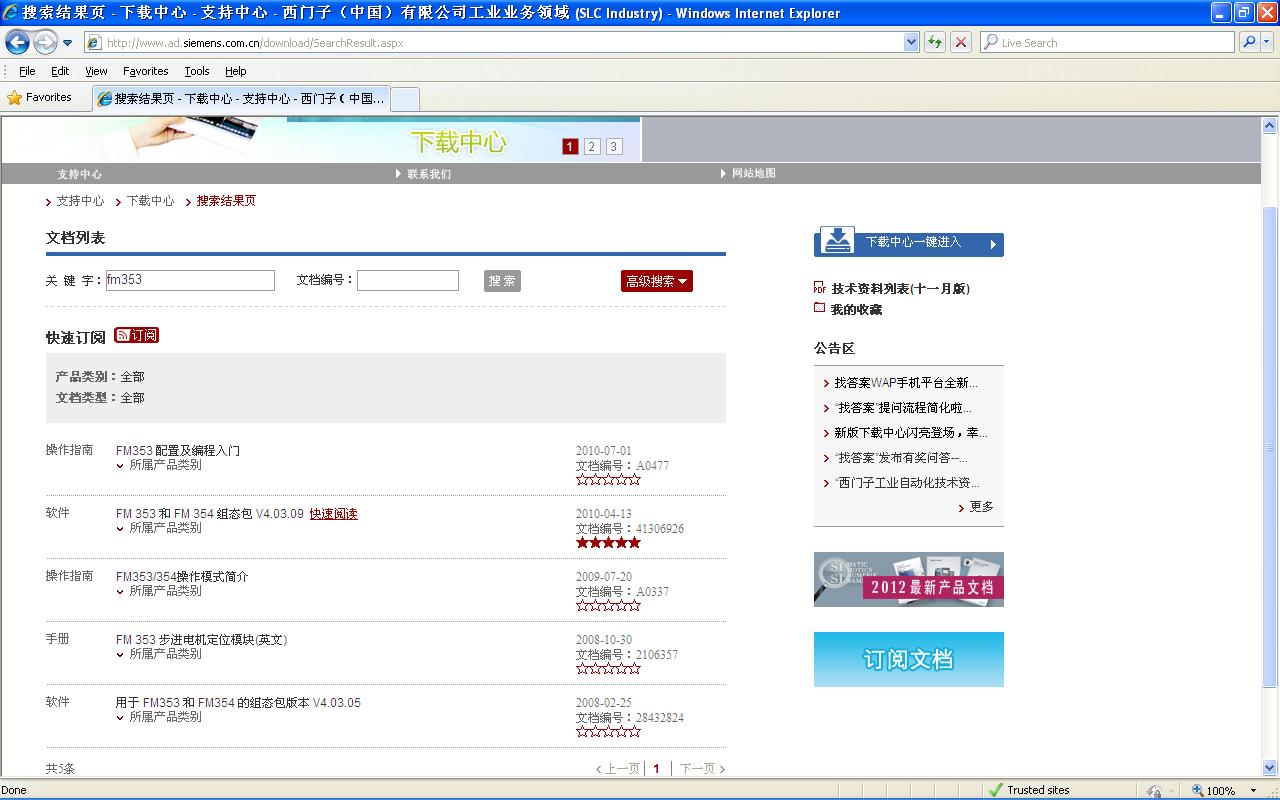This screenshot has width=1280, height=800.
Task: Click the 下载中心一键进入 download icon banner
Action: (909, 243)
